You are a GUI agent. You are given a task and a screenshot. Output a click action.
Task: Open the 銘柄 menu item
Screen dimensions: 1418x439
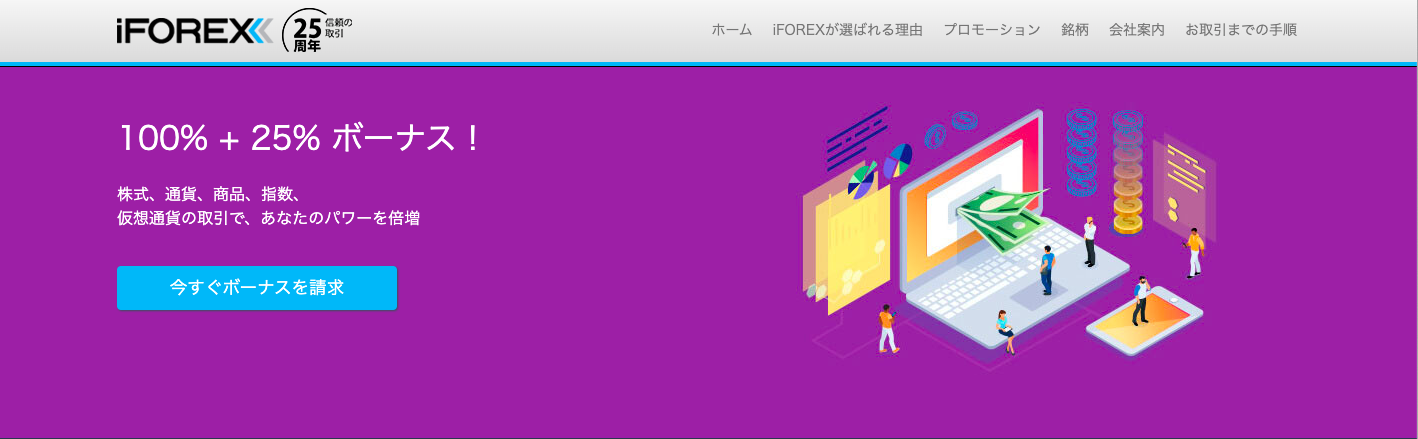[1074, 30]
